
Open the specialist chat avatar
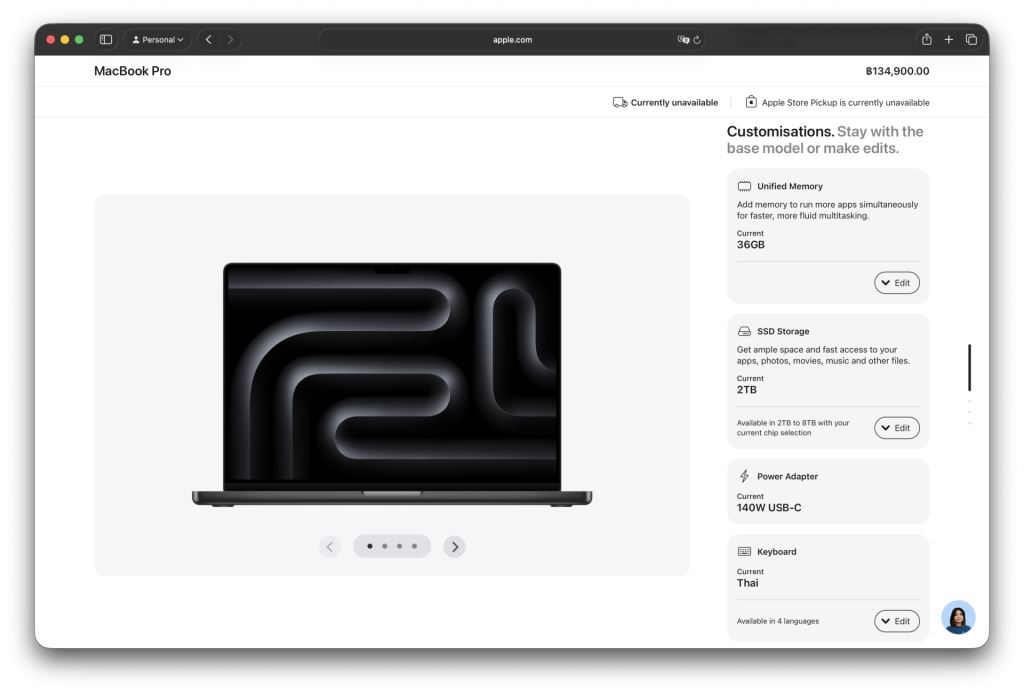(x=958, y=617)
